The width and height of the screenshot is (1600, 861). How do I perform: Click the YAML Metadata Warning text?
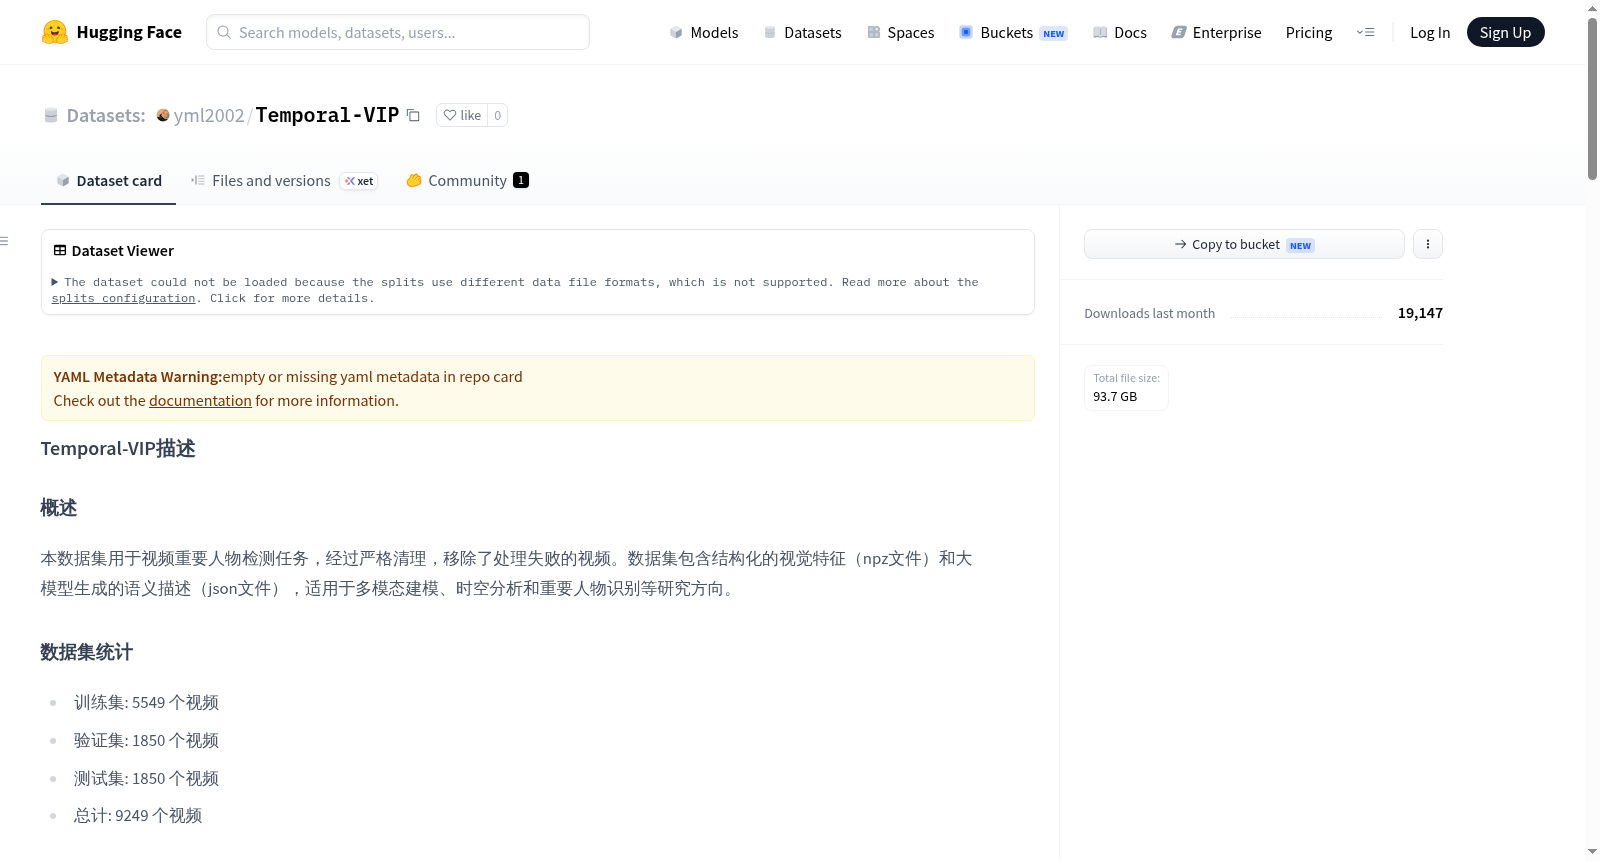pos(138,376)
